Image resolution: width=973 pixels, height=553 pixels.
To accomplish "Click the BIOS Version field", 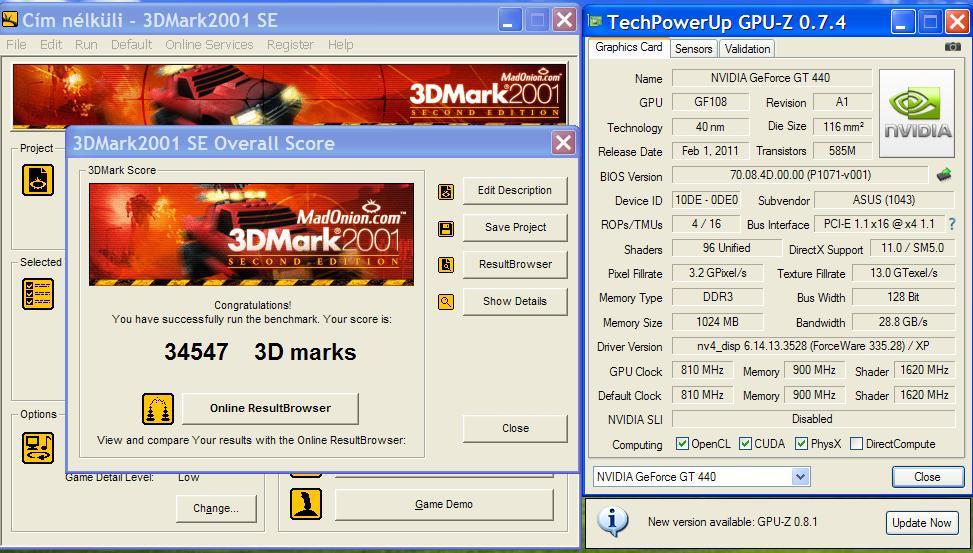I will tap(800, 175).
